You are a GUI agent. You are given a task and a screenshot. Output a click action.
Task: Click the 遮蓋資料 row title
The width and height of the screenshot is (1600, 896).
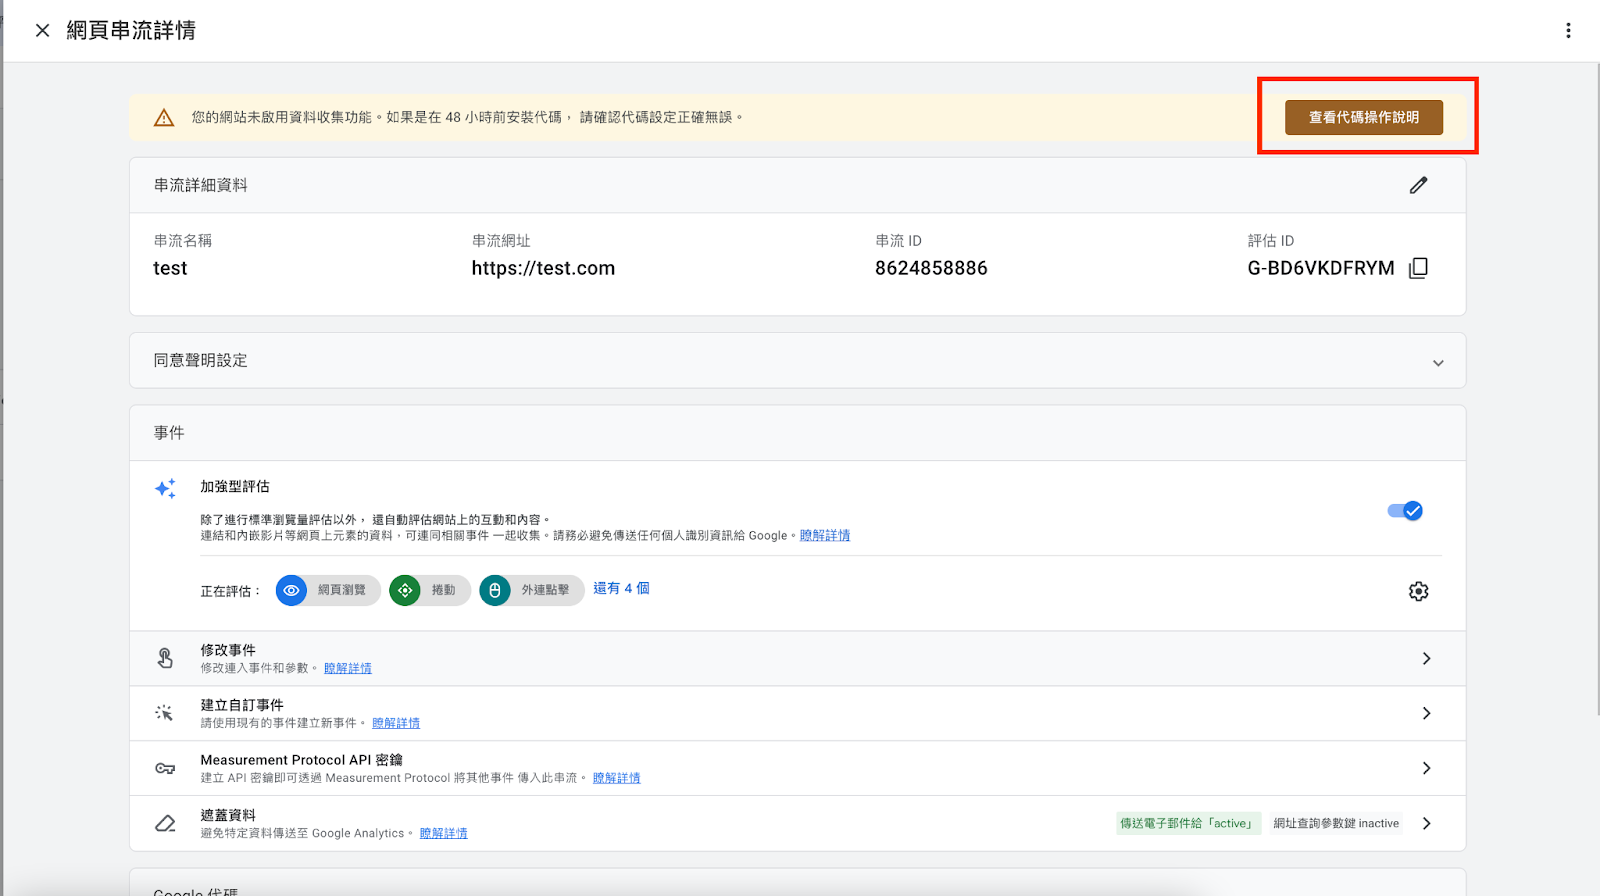tap(228, 815)
